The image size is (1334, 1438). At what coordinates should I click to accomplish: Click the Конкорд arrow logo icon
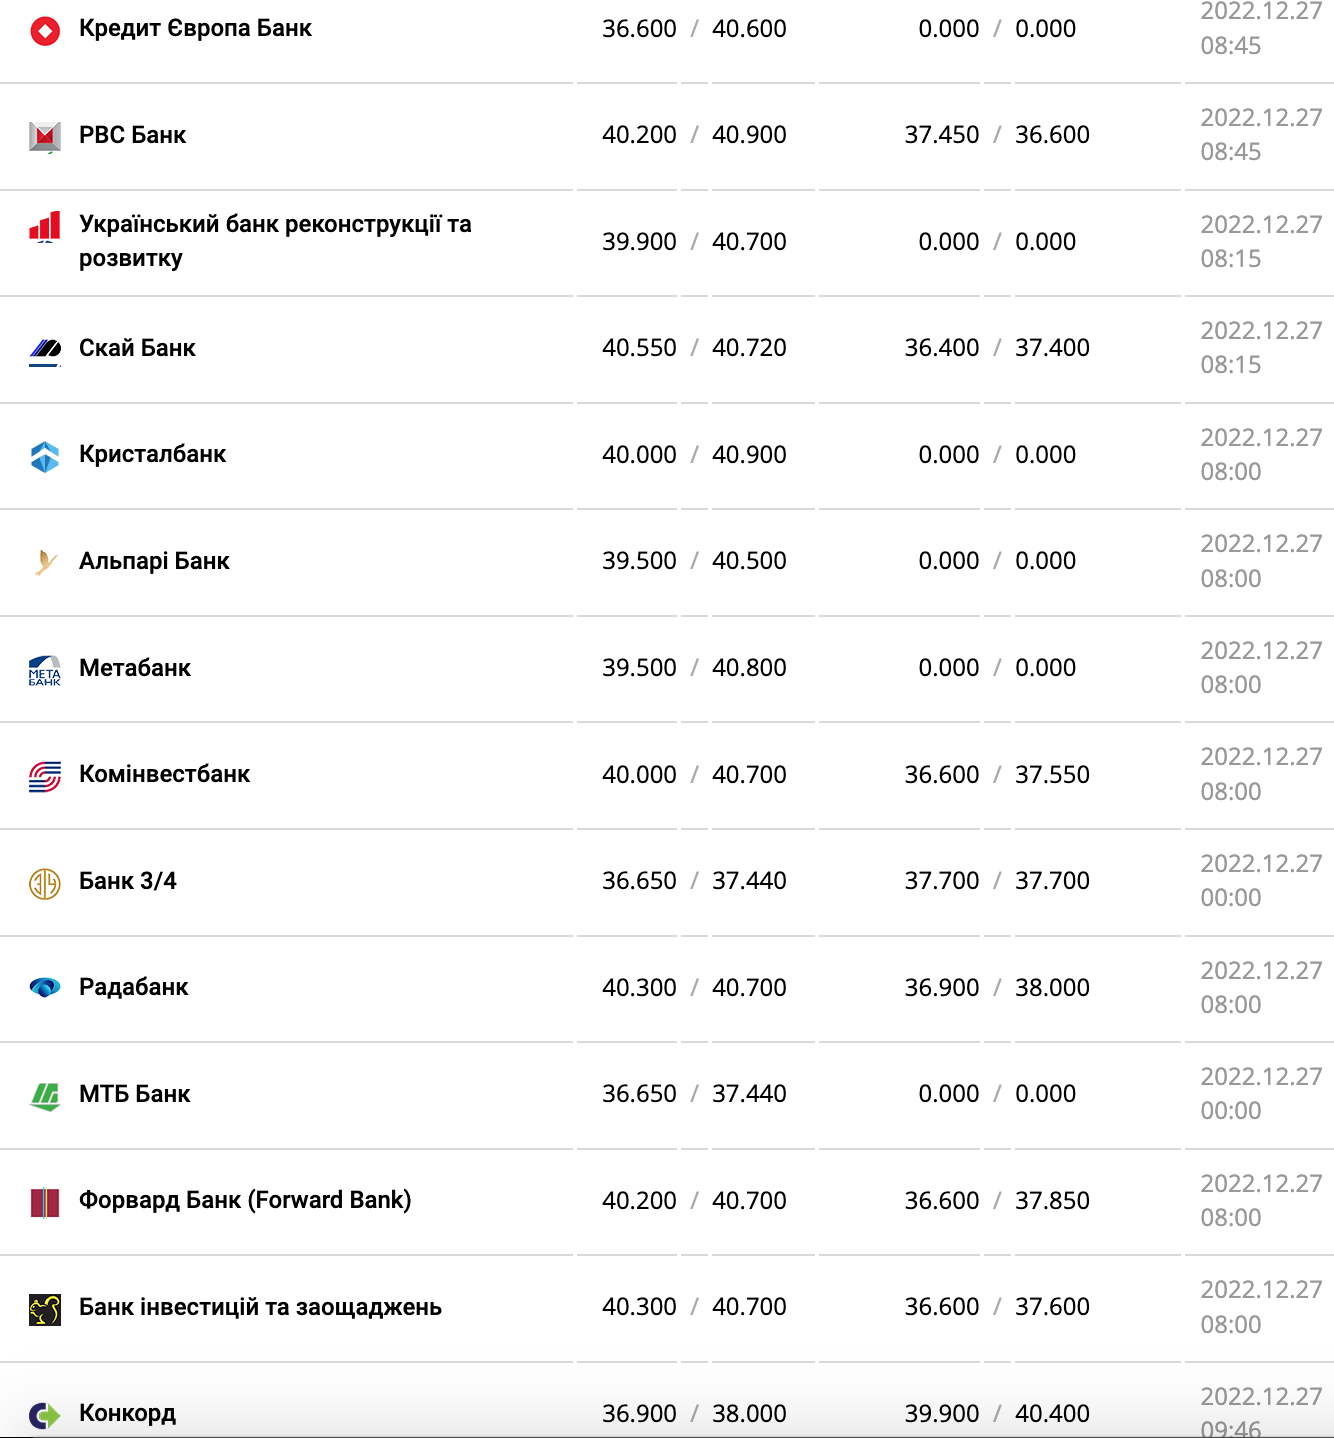pyautogui.click(x=45, y=1415)
